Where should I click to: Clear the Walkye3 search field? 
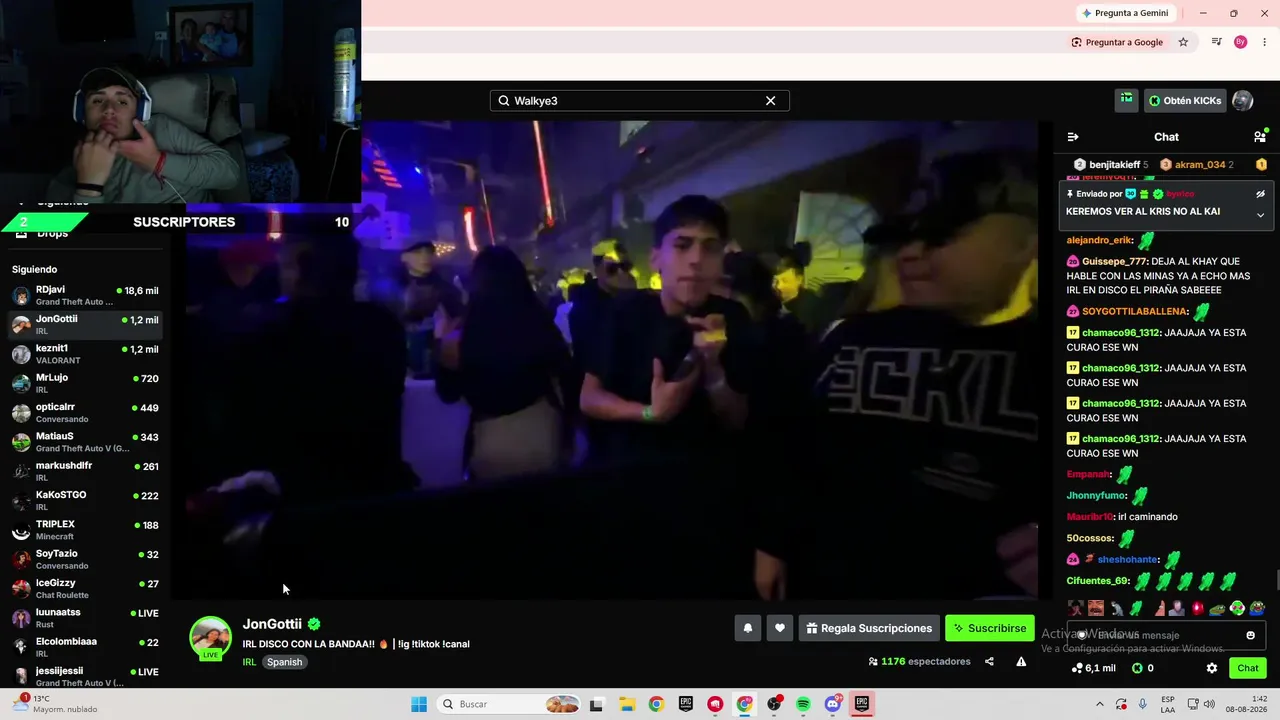(770, 101)
